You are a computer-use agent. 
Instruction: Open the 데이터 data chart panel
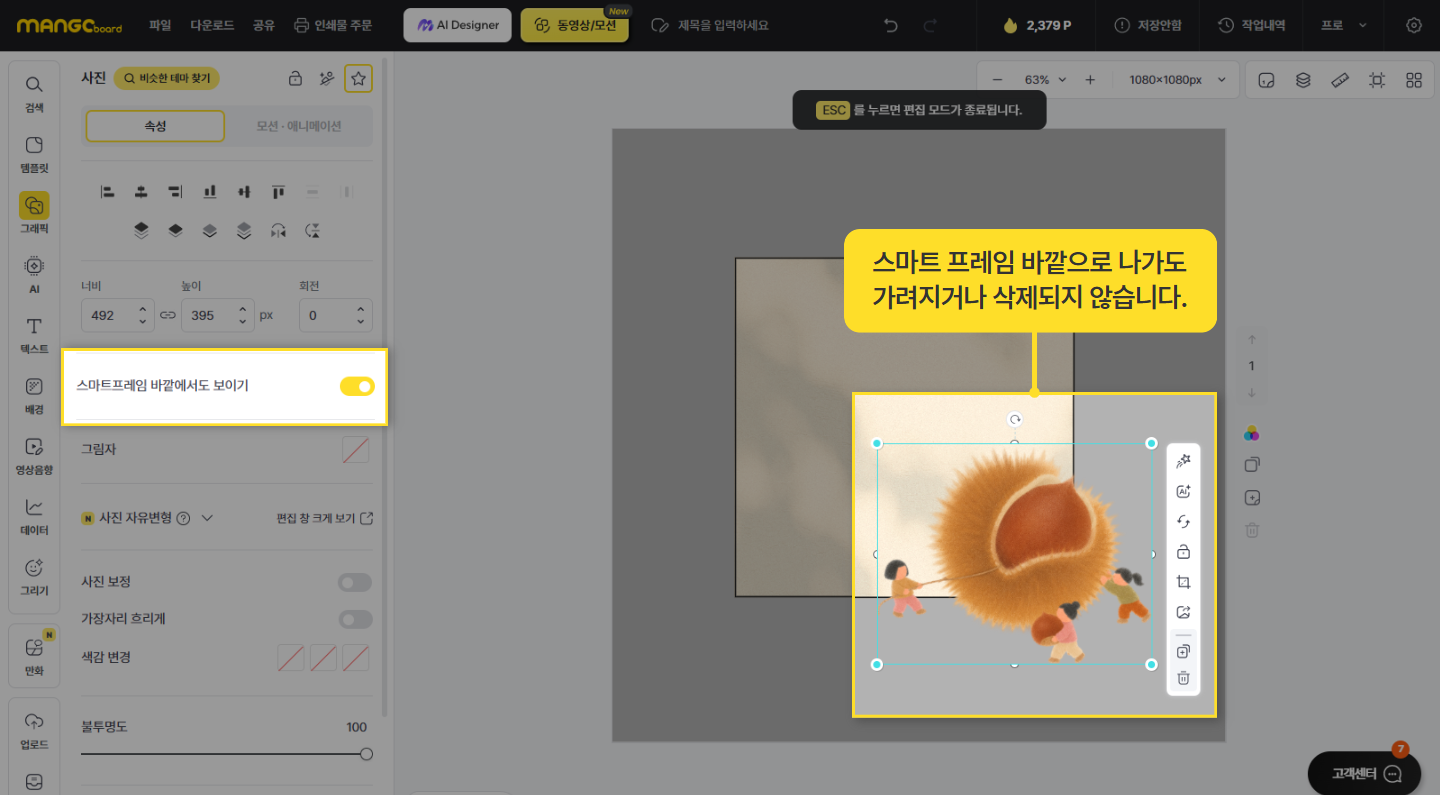(x=34, y=516)
